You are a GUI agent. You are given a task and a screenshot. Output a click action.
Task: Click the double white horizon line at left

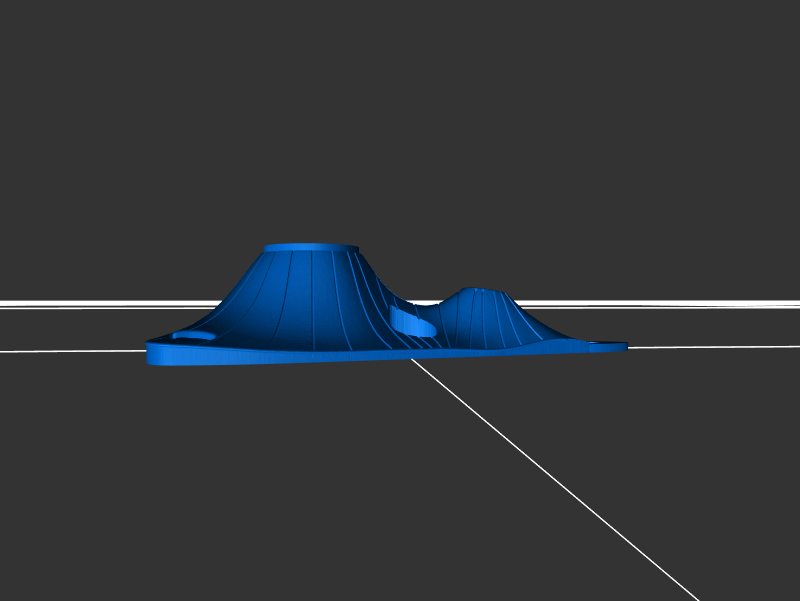click(x=100, y=304)
